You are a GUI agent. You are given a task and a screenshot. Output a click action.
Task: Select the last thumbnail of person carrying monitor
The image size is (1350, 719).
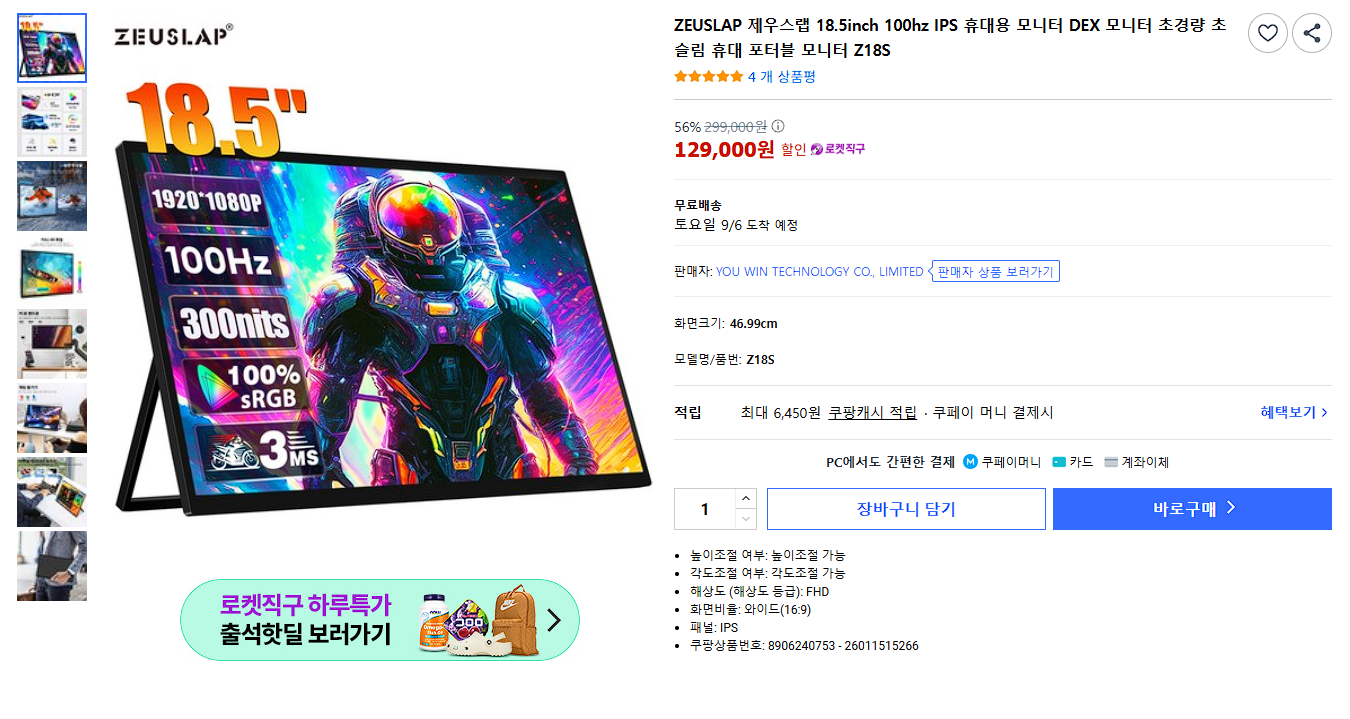(52, 566)
